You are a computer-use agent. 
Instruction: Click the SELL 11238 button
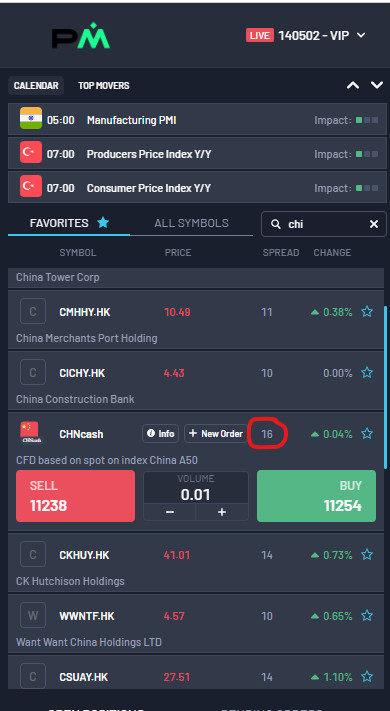[75, 496]
